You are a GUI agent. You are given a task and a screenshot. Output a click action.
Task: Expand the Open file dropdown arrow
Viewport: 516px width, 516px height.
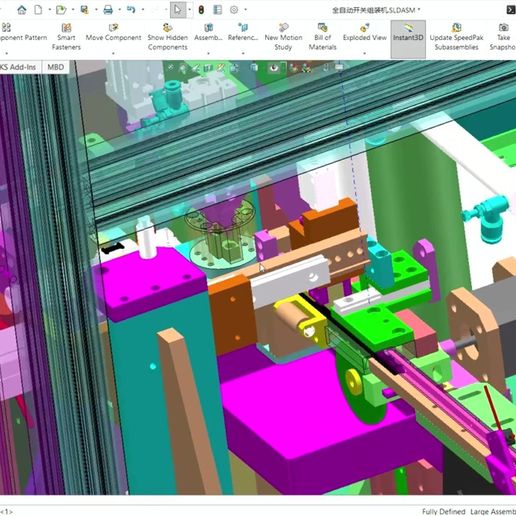(73, 10)
